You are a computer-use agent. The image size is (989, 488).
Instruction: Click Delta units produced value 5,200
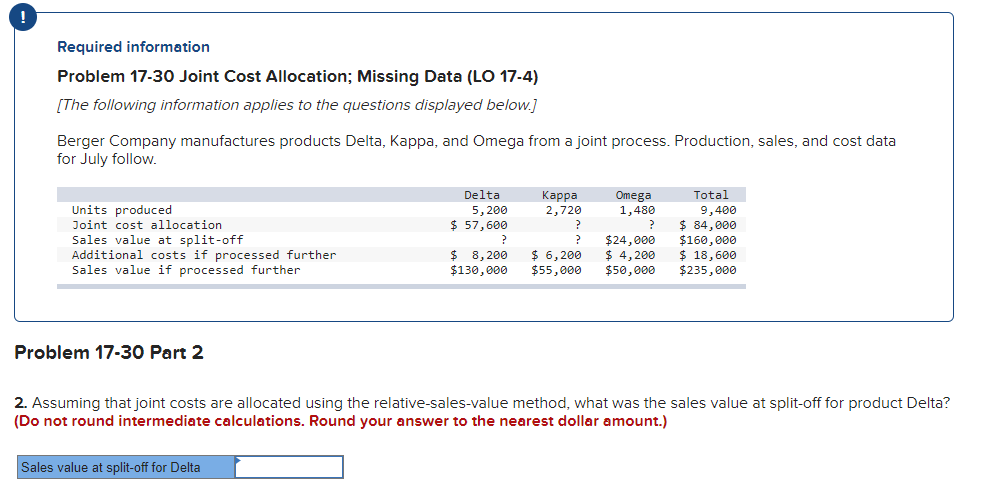point(489,210)
